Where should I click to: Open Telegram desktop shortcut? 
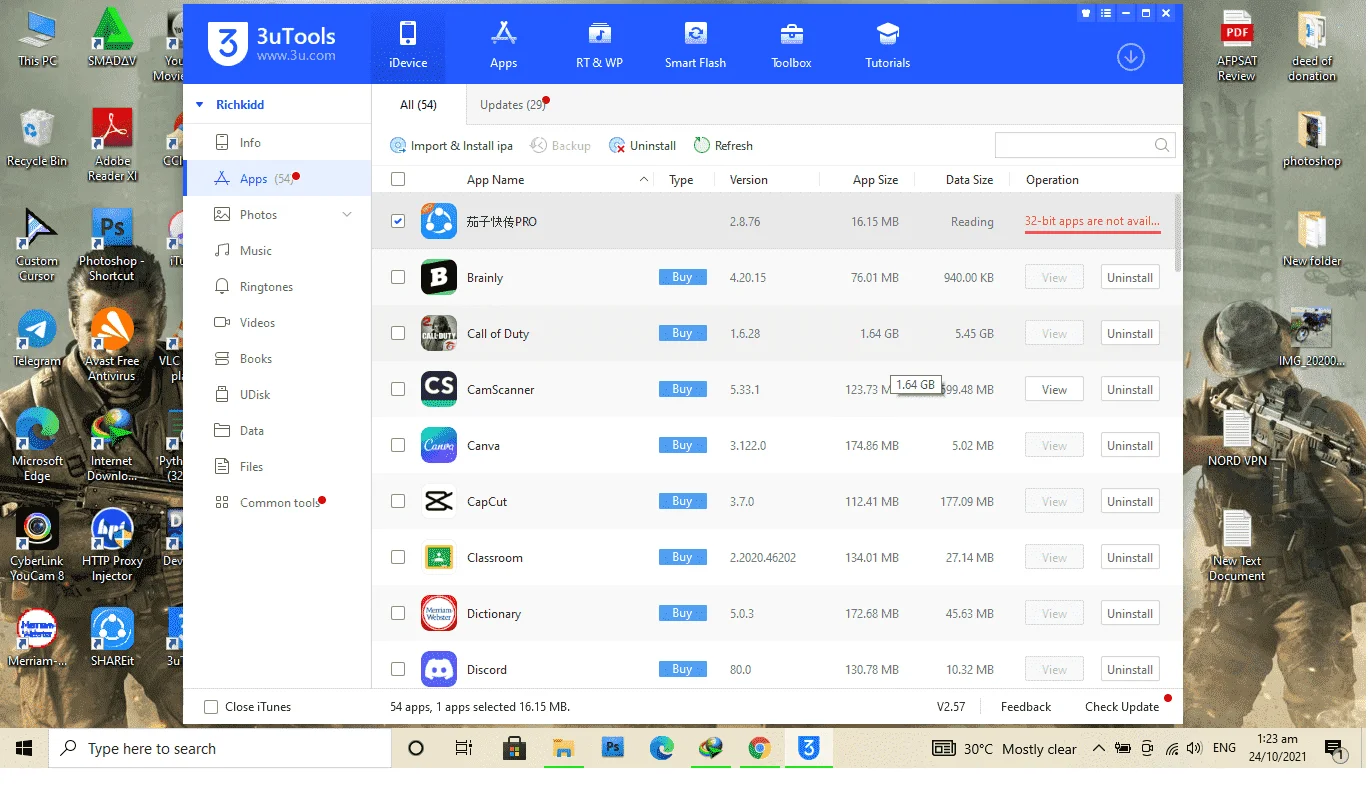pos(37,339)
